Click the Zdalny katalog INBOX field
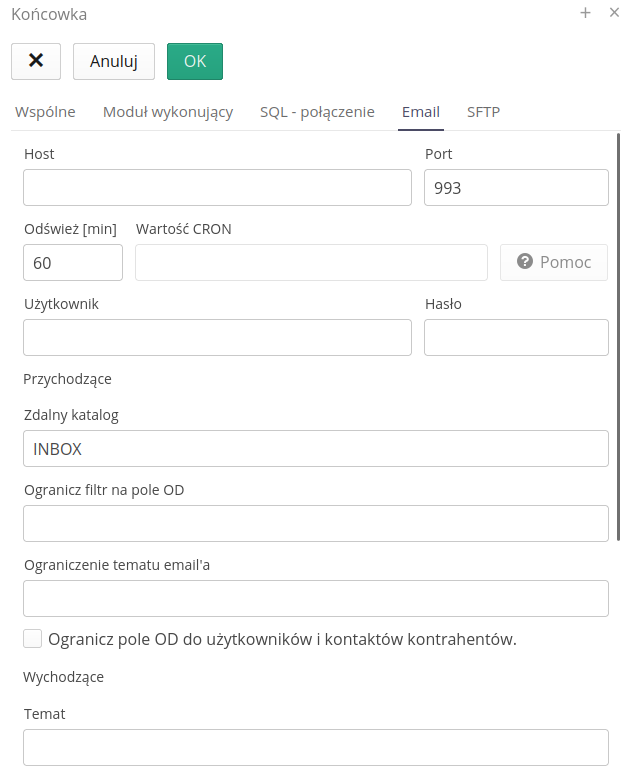This screenshot has height=776, width=625. [315, 448]
